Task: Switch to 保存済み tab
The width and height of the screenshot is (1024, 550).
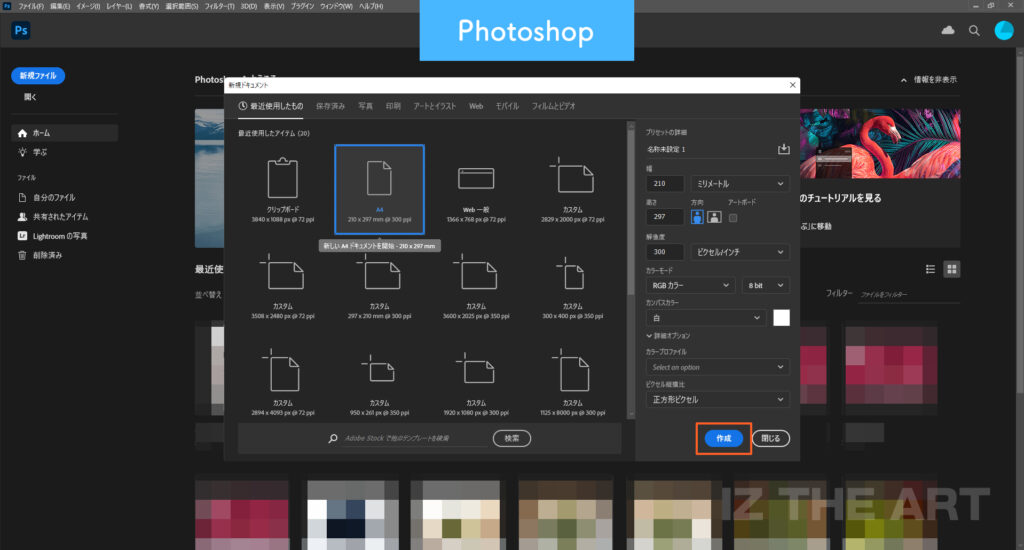Action: coord(330,106)
